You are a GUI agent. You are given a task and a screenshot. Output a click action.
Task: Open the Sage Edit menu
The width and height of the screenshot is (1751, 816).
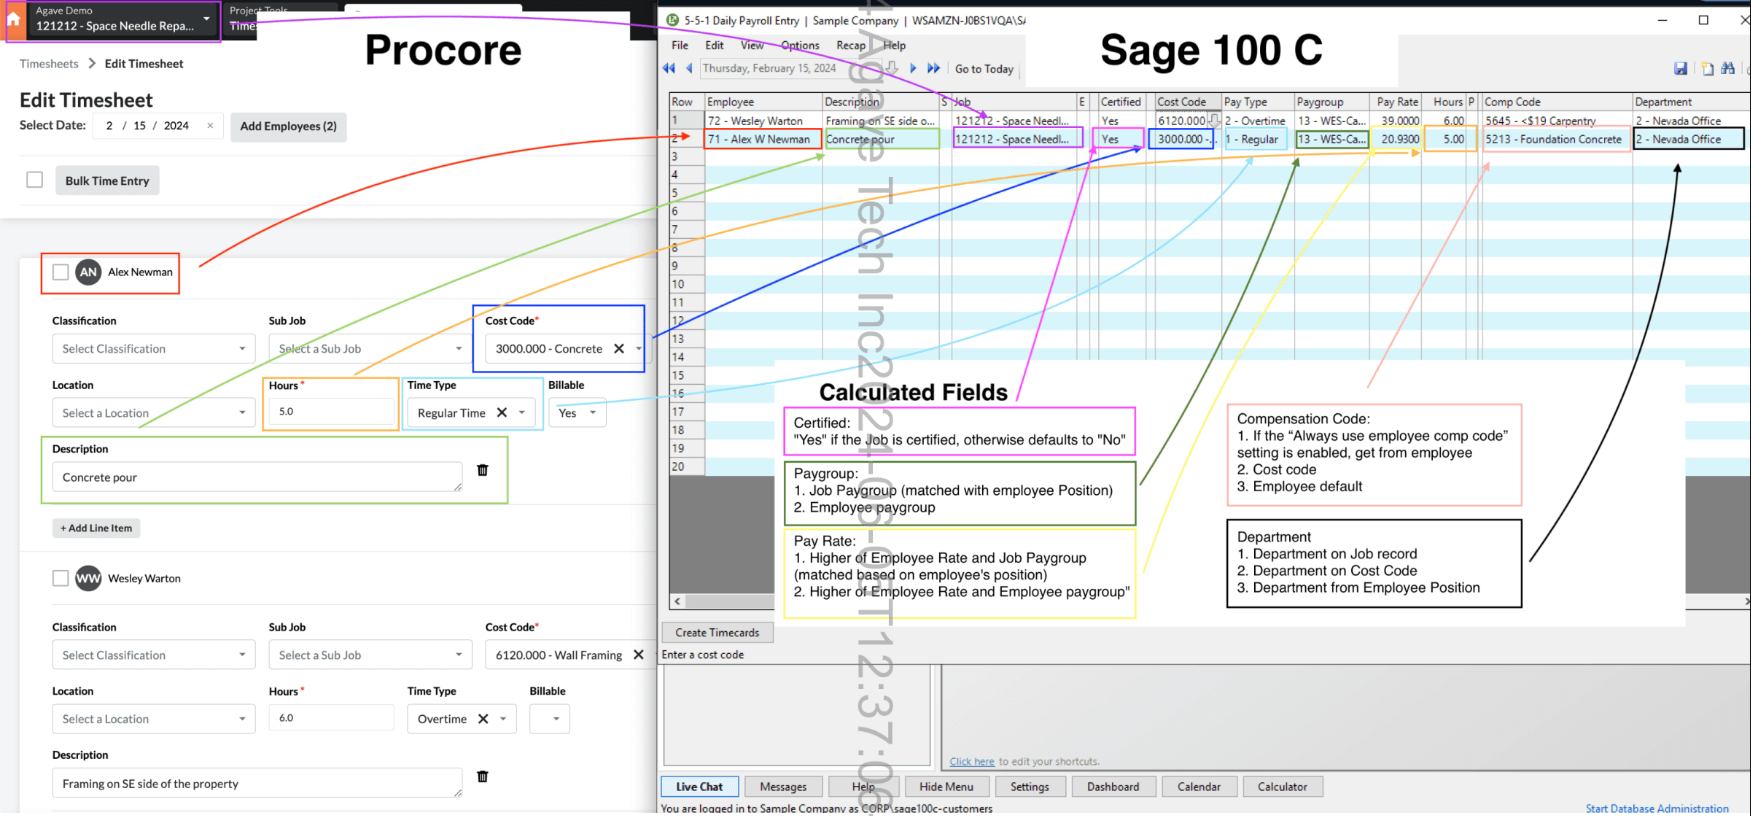click(714, 45)
